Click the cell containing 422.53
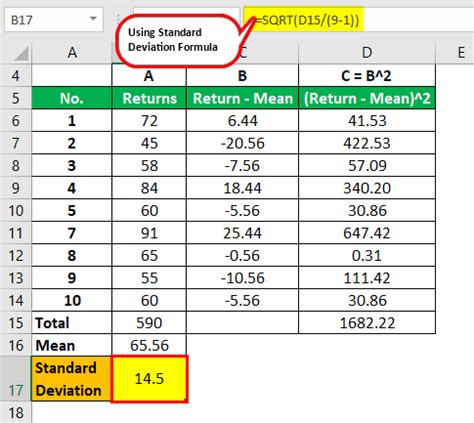Screen dimensions: 474x423 pos(367,143)
